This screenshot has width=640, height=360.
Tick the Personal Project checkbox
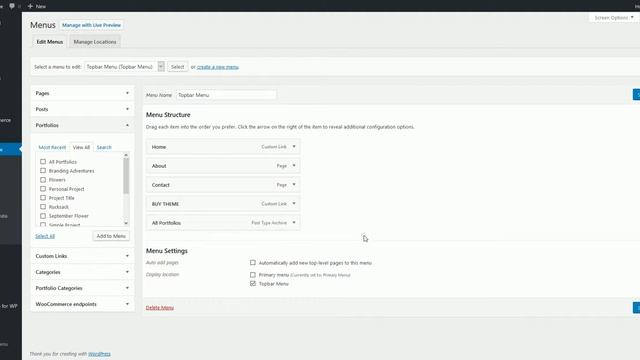43,189
